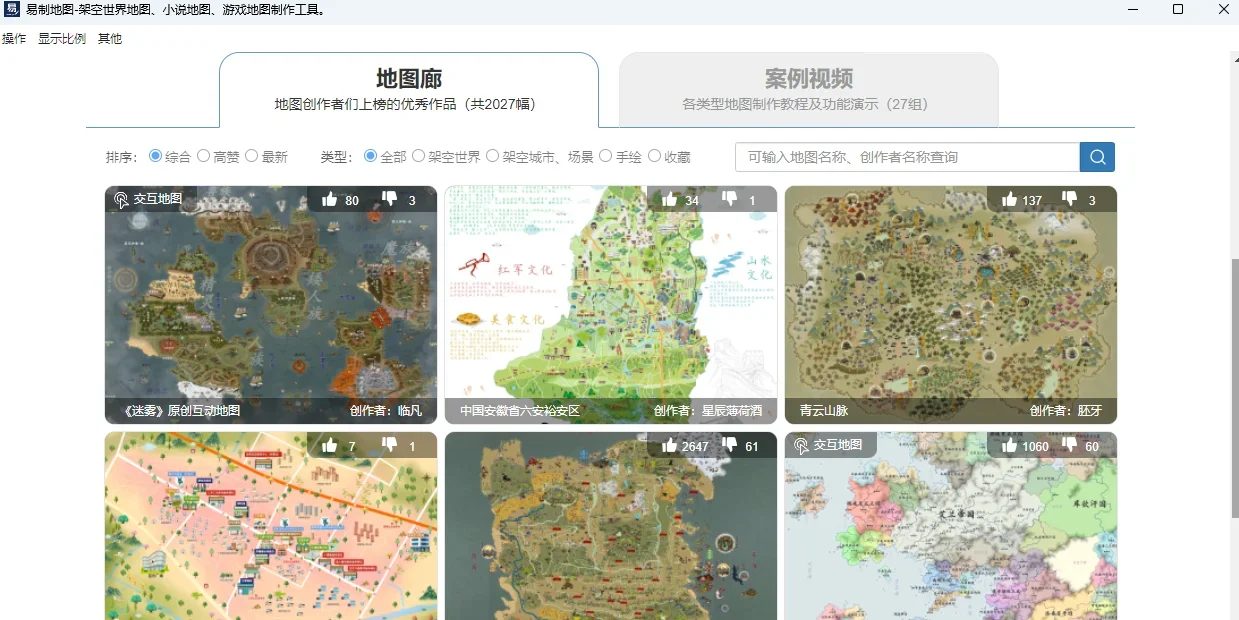Open the 显示比例 menu

pos(62,39)
